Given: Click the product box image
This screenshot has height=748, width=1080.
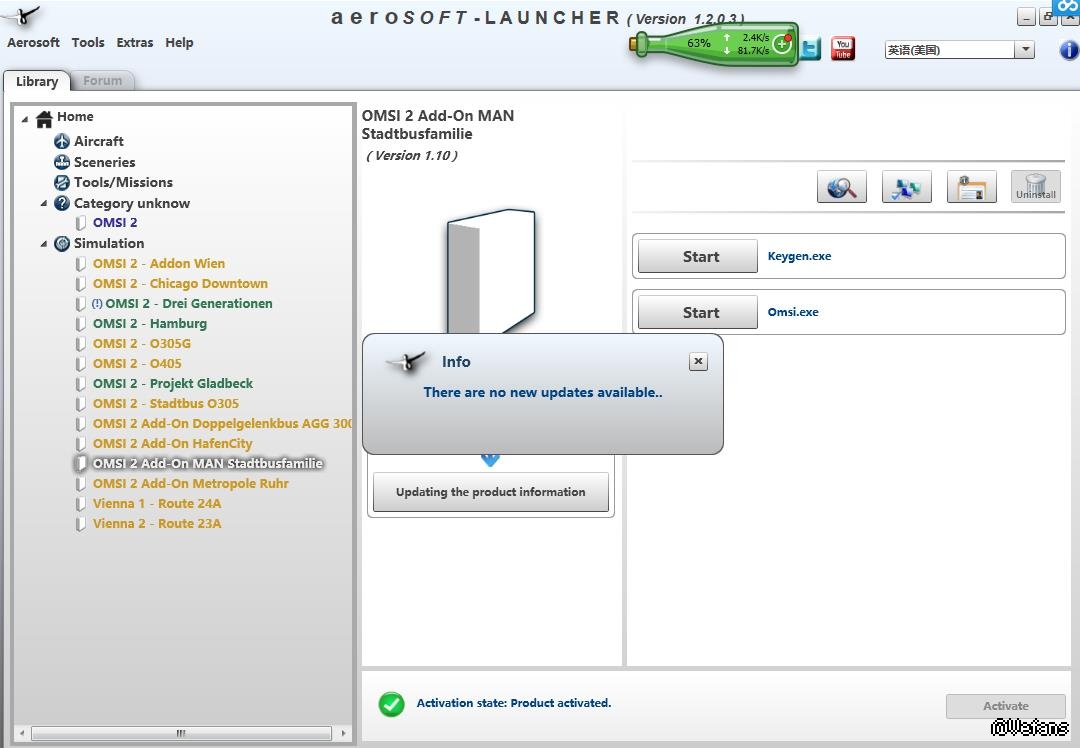Looking at the screenshot, I should click(490, 271).
